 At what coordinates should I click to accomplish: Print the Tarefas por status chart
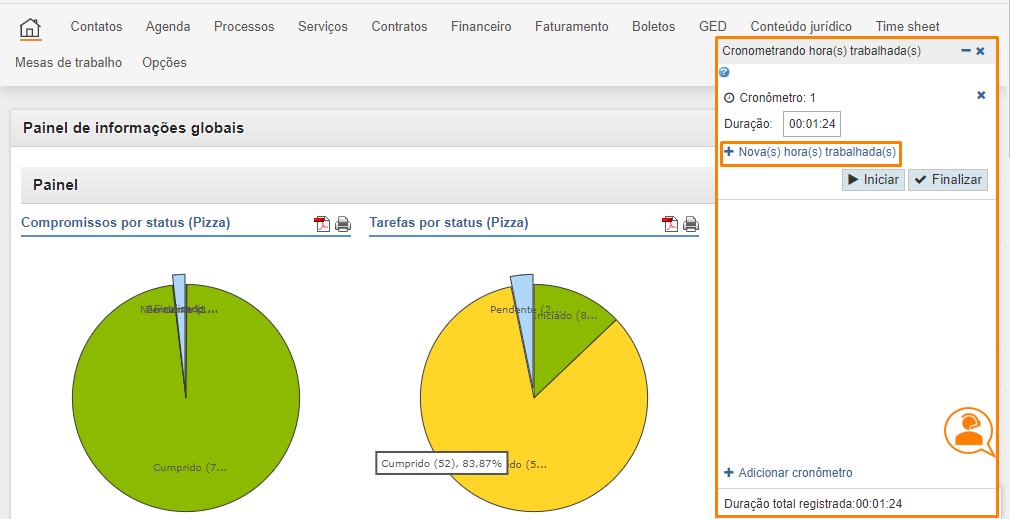(x=691, y=224)
